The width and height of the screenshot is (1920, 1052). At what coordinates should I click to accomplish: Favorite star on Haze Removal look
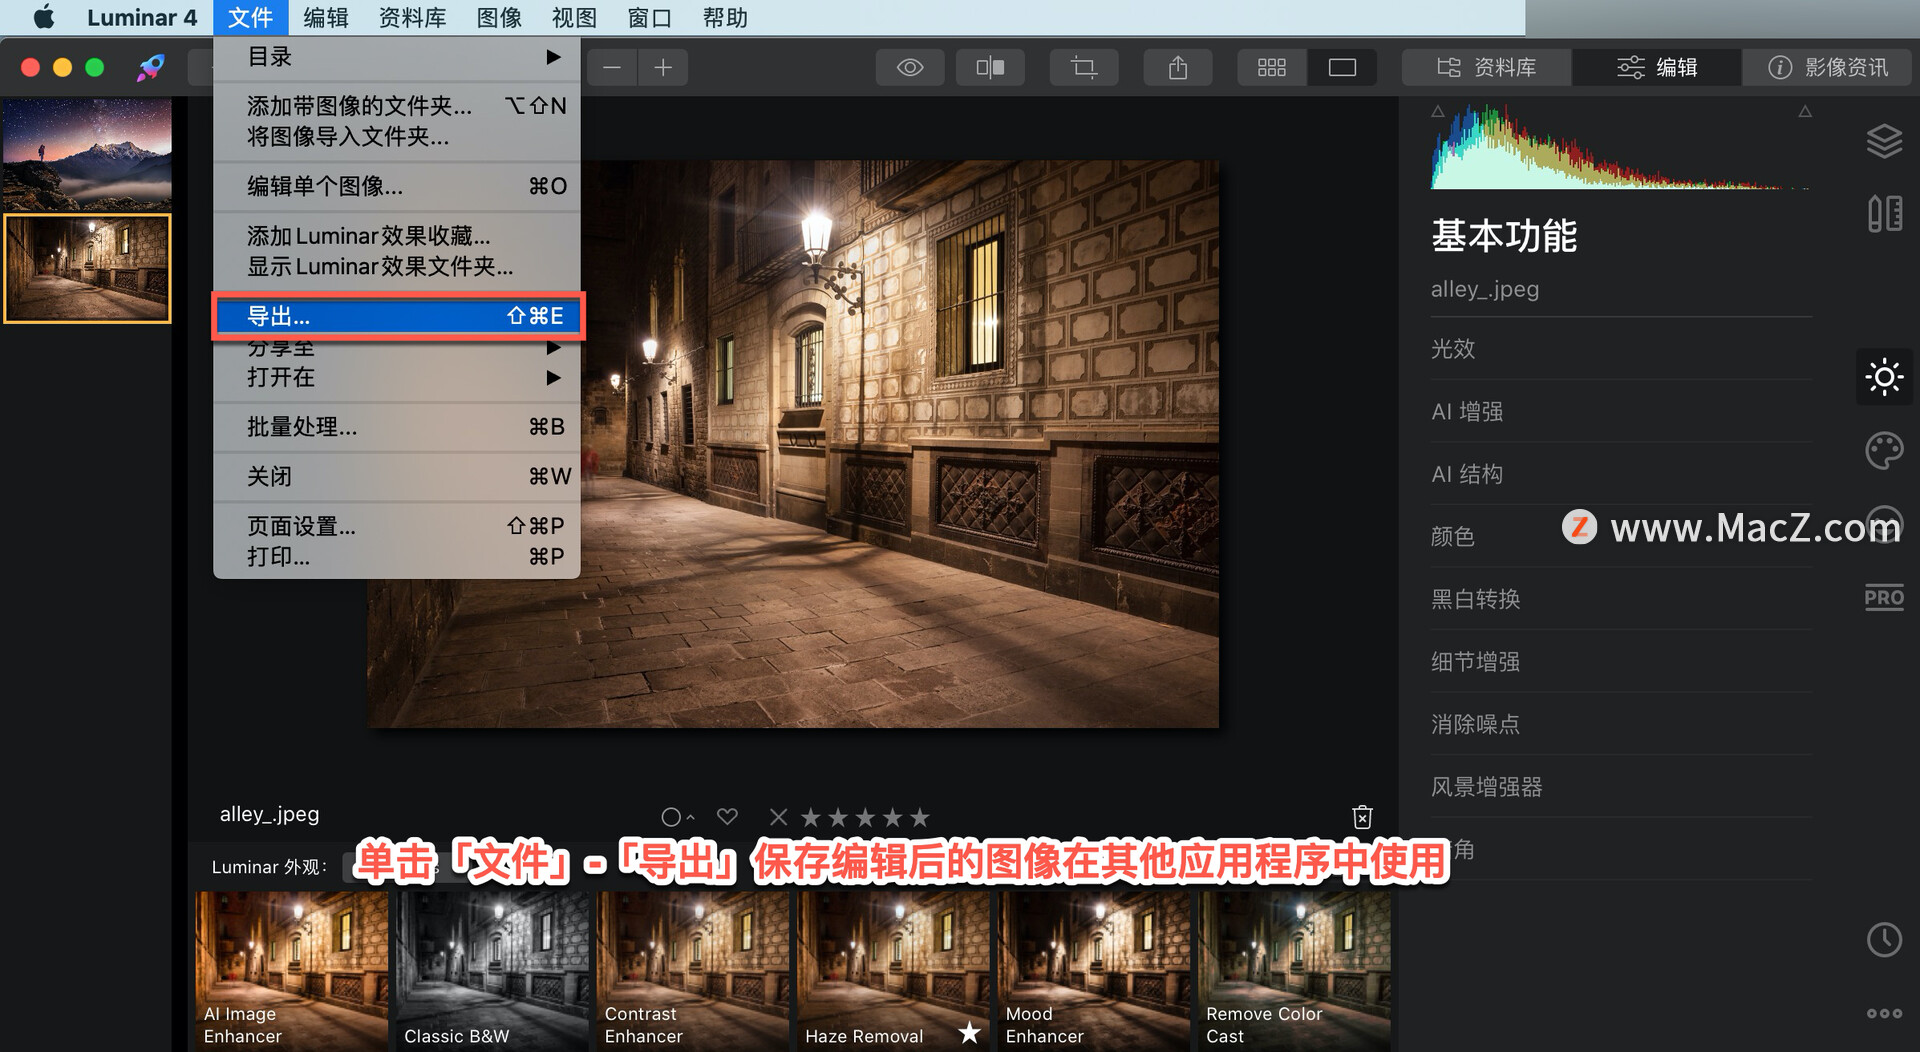pyautogui.click(x=969, y=1033)
